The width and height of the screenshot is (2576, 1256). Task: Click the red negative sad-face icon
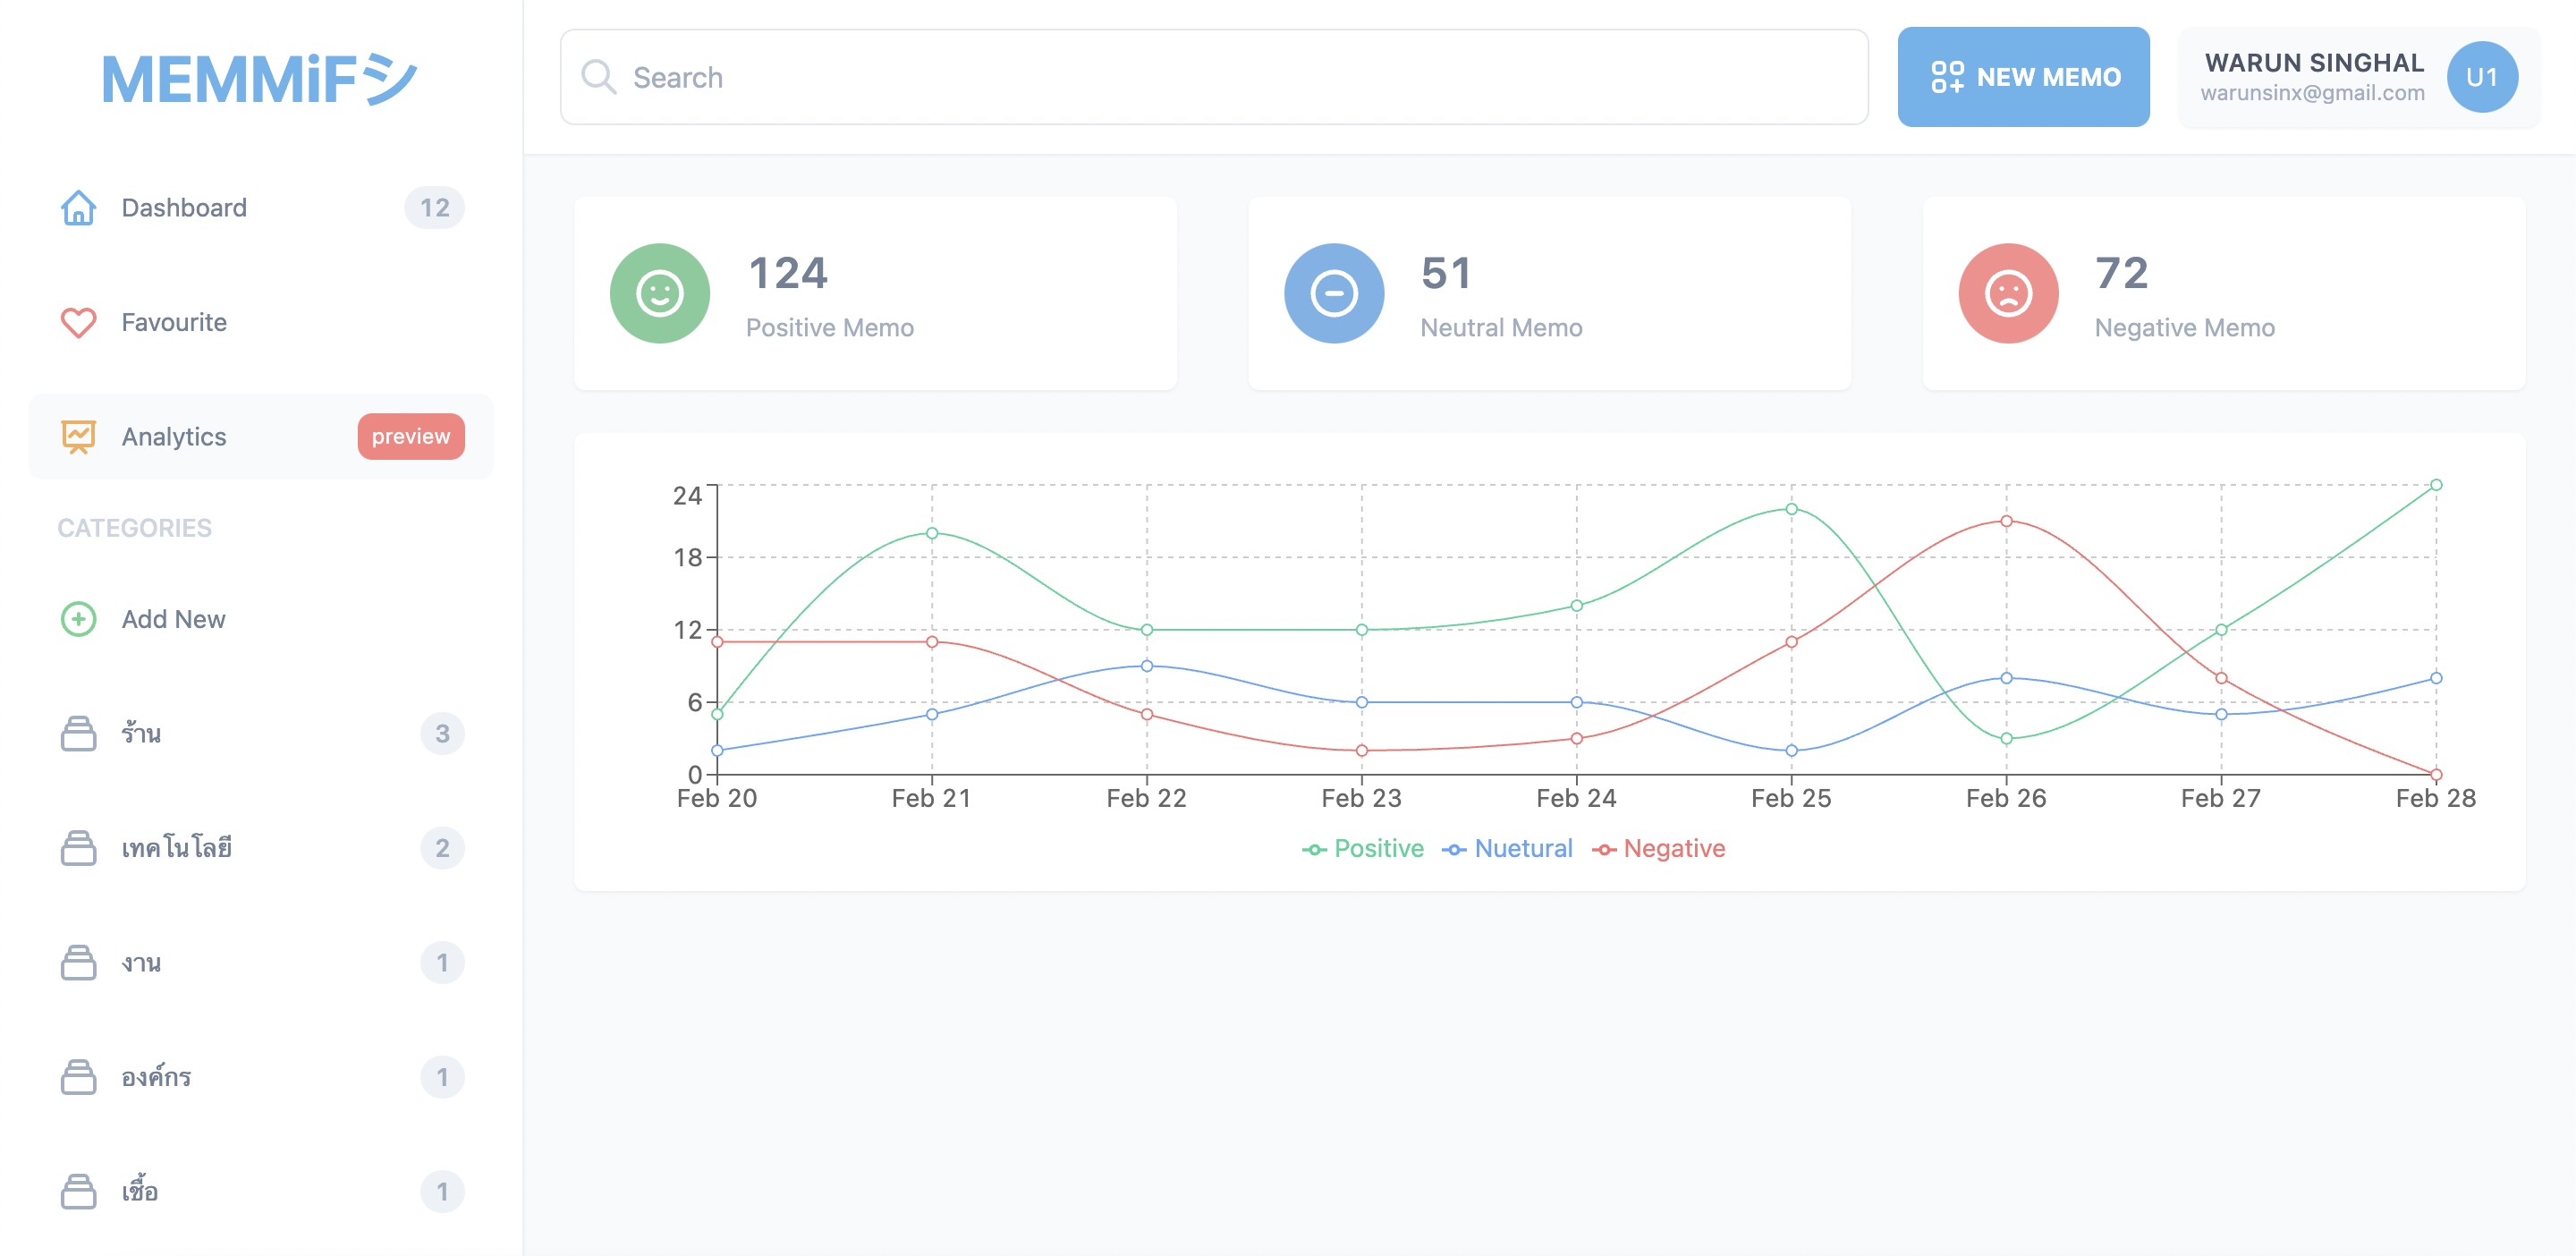pos(2008,294)
